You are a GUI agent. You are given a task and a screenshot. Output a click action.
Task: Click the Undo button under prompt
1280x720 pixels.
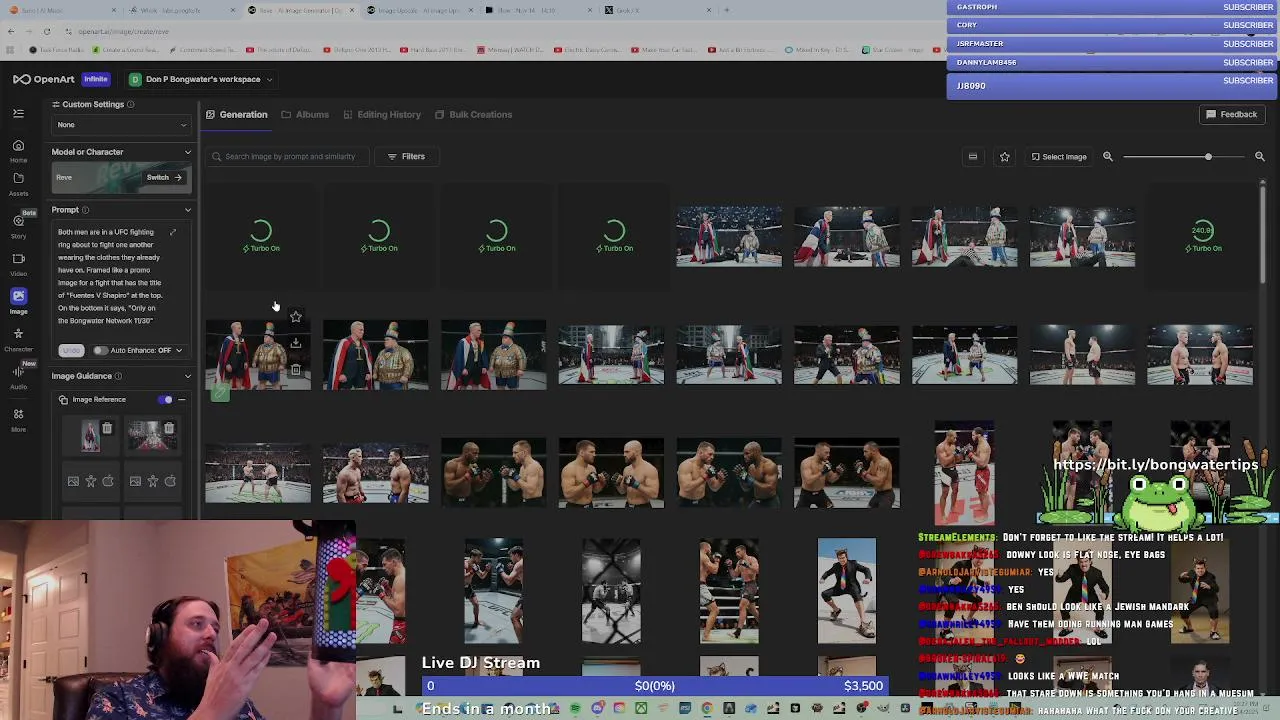pos(70,350)
